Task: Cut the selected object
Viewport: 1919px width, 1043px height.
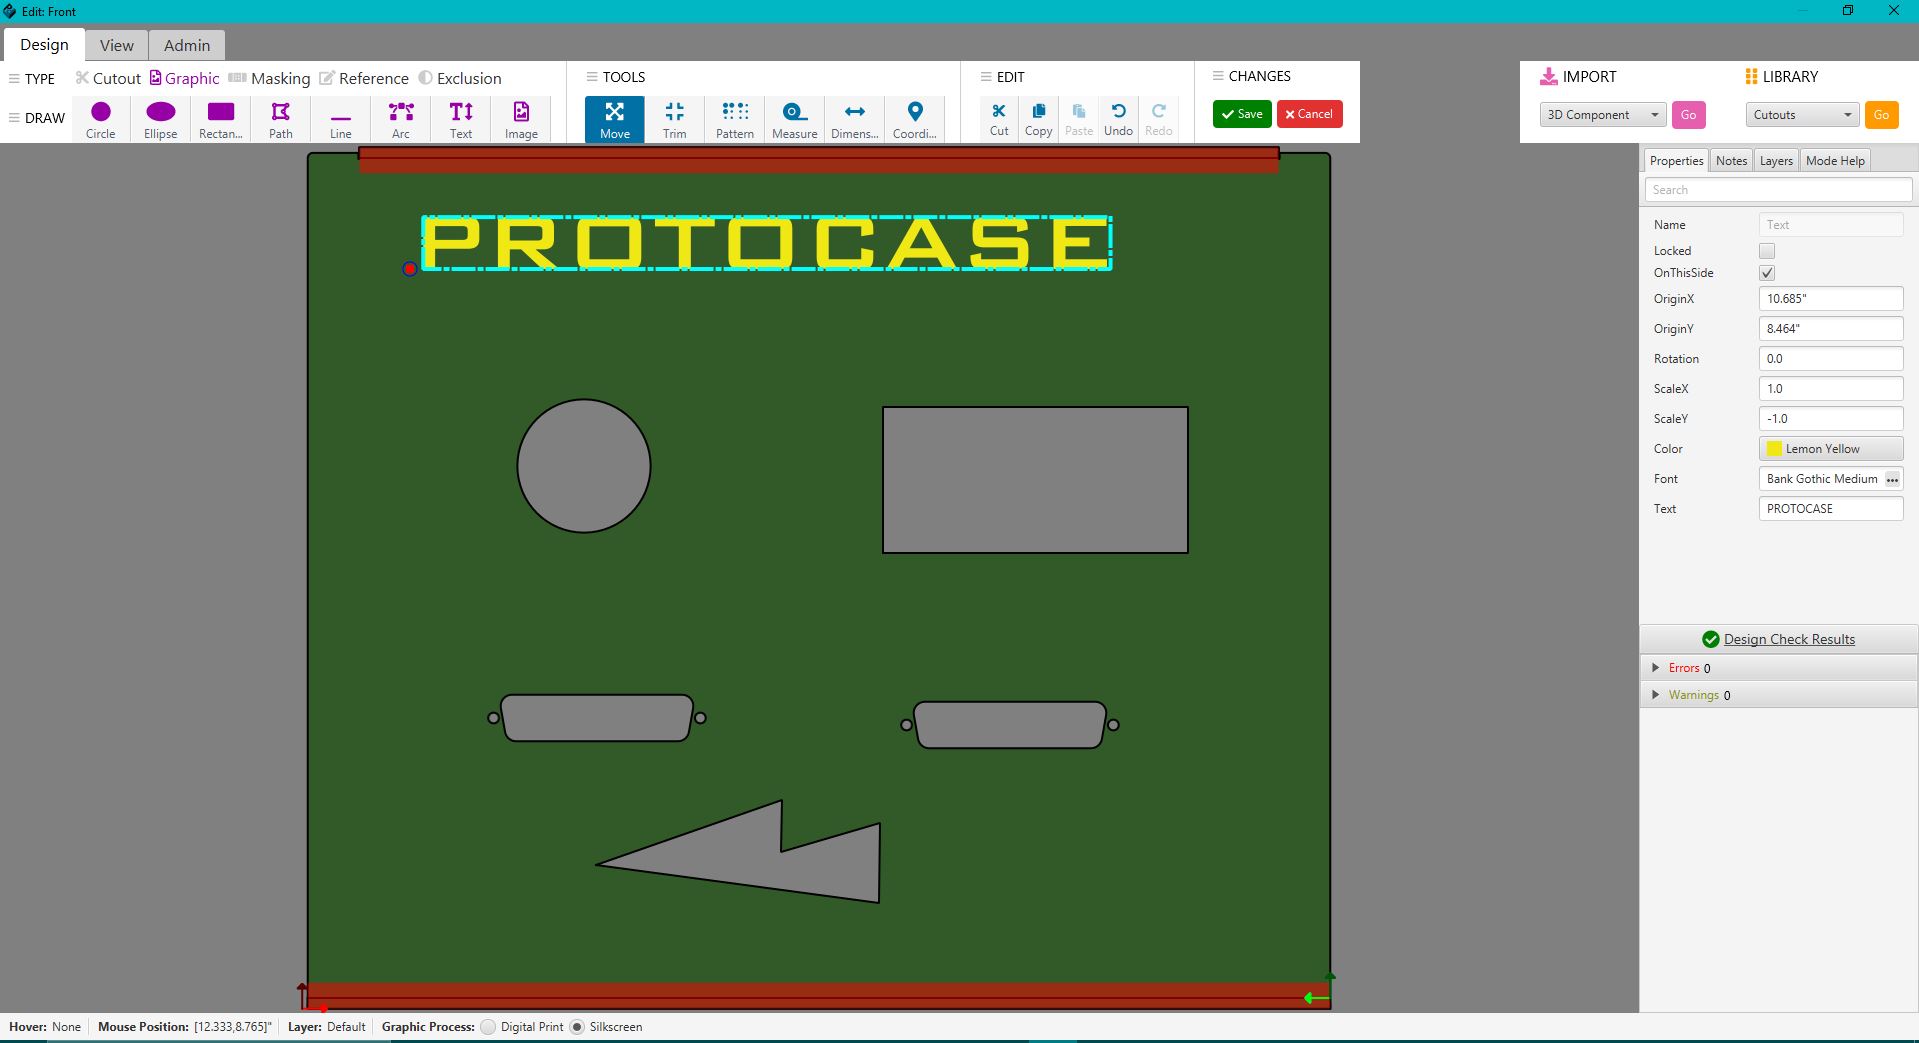Action: [x=999, y=118]
